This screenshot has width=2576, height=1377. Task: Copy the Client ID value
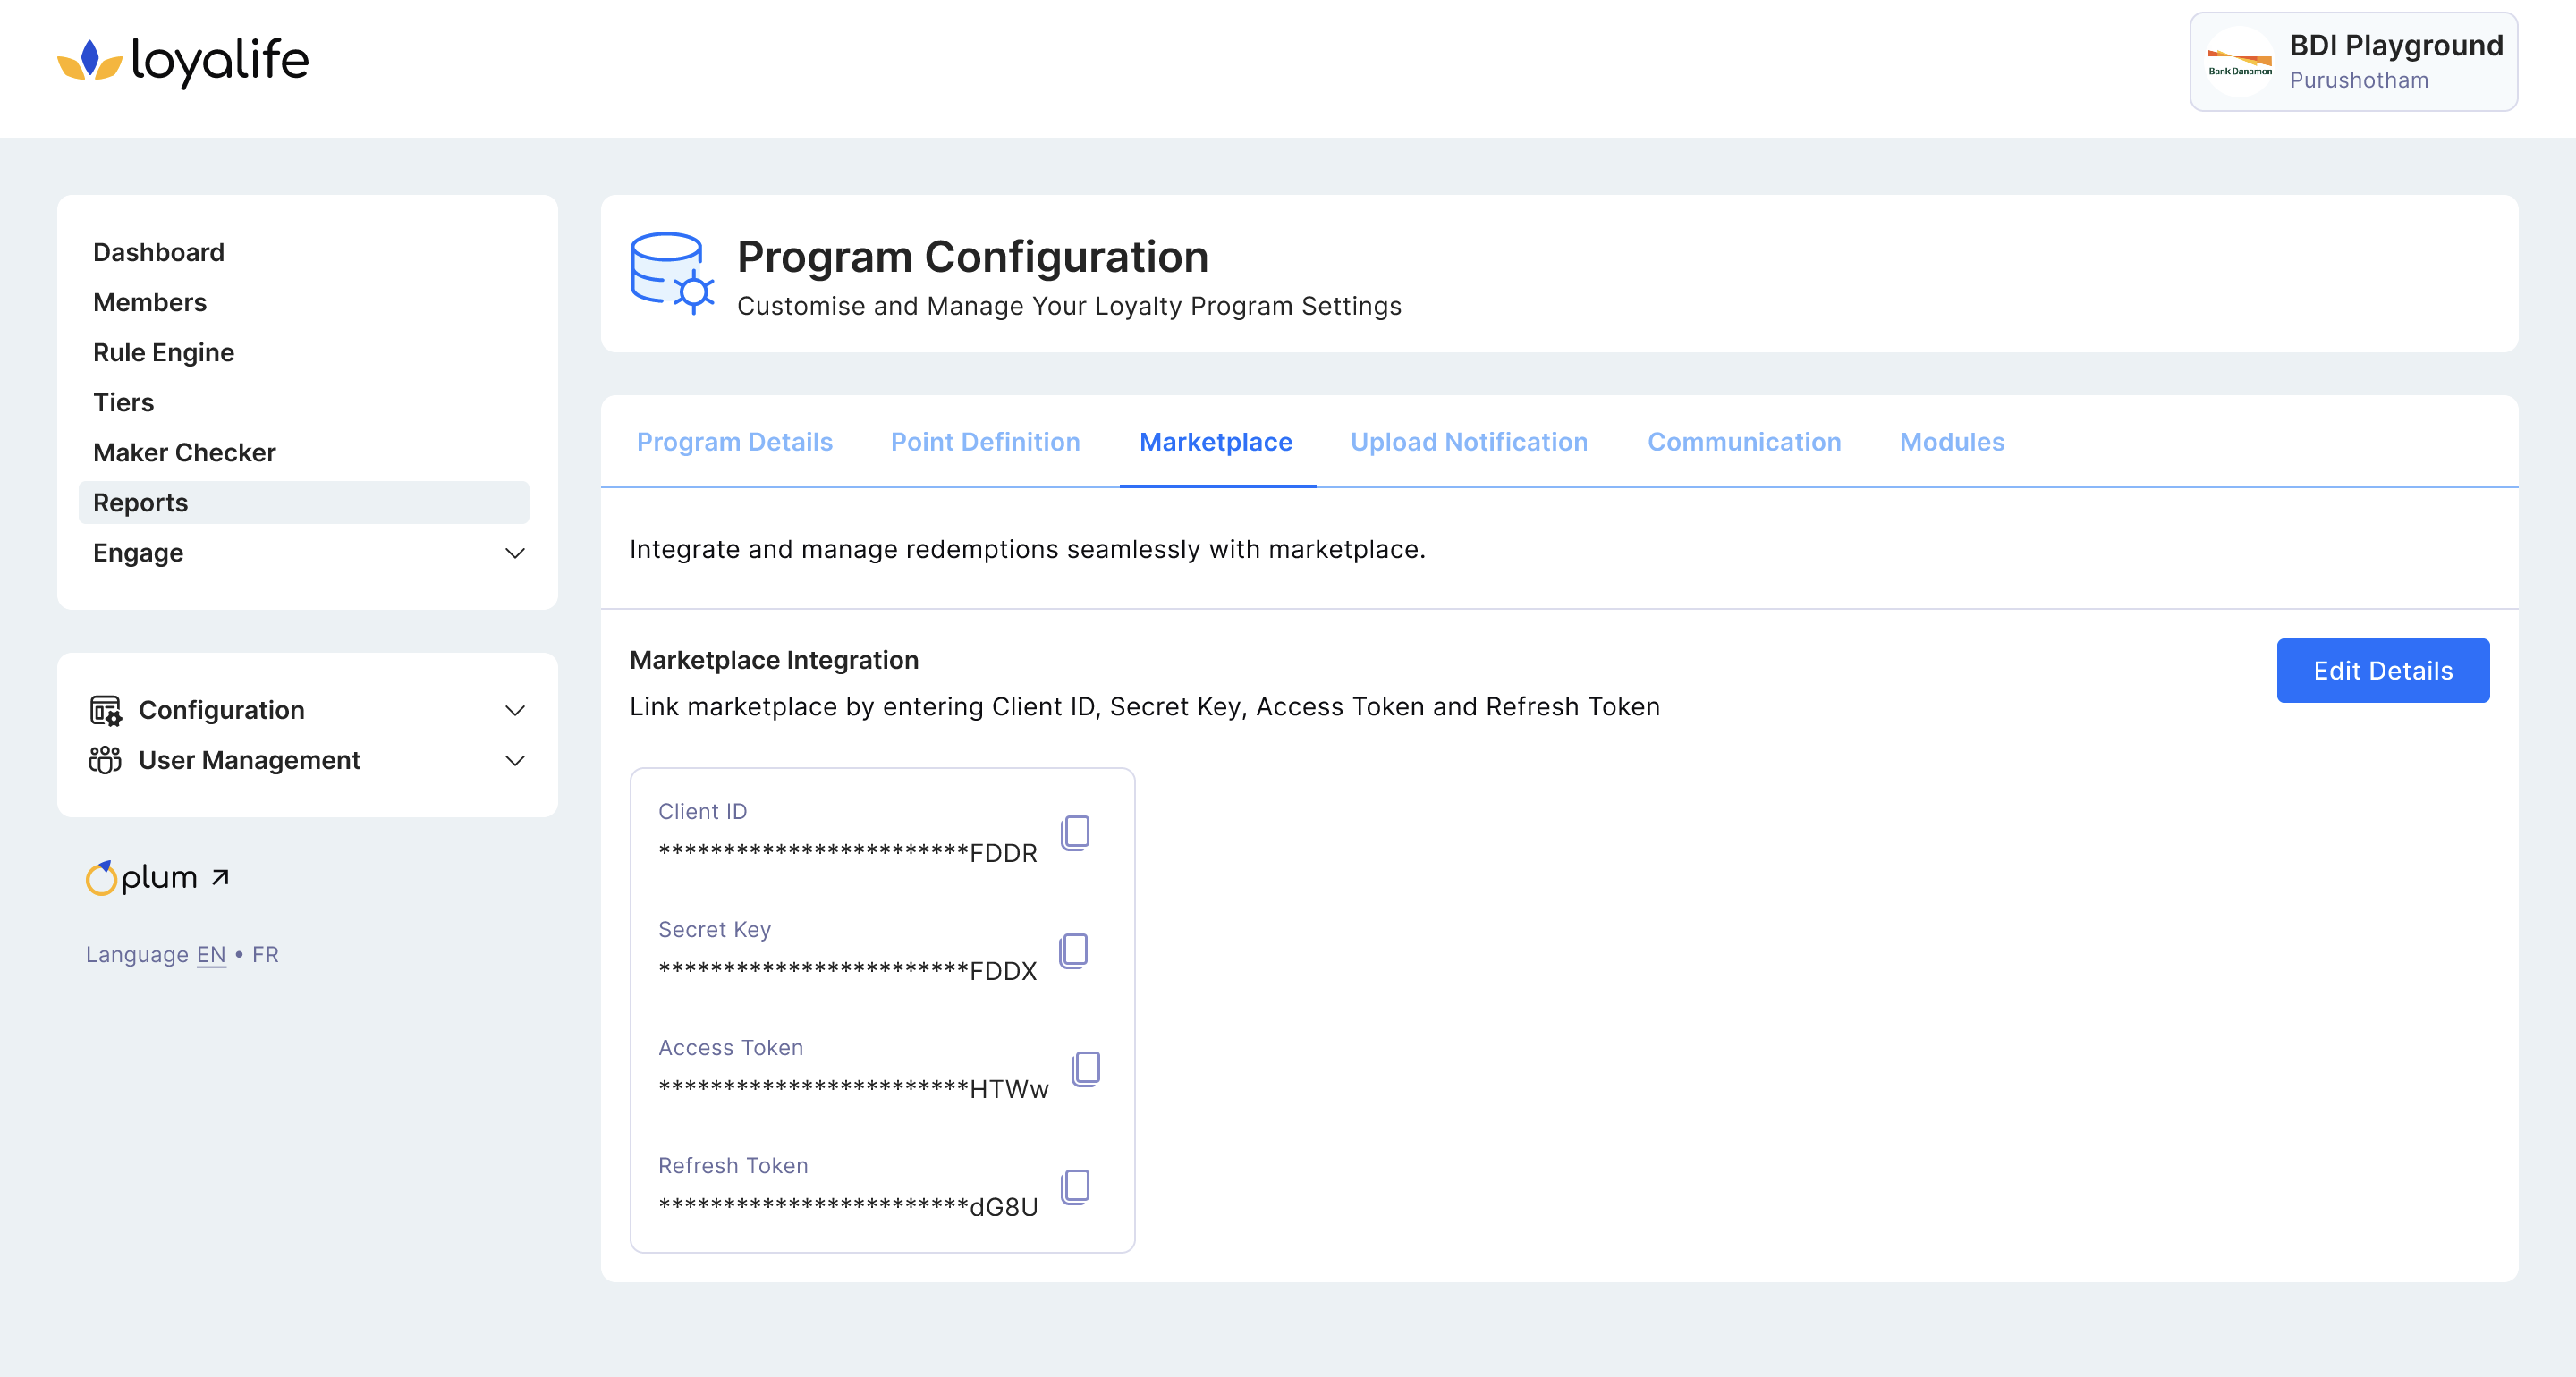point(1075,832)
